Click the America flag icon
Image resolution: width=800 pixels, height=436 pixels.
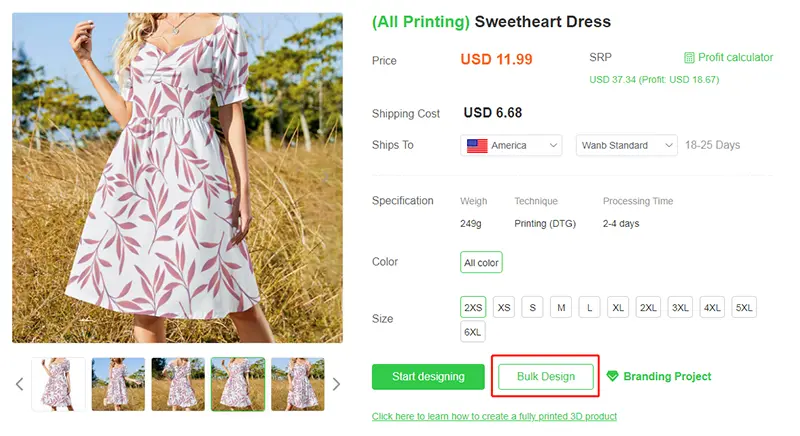[x=477, y=145]
